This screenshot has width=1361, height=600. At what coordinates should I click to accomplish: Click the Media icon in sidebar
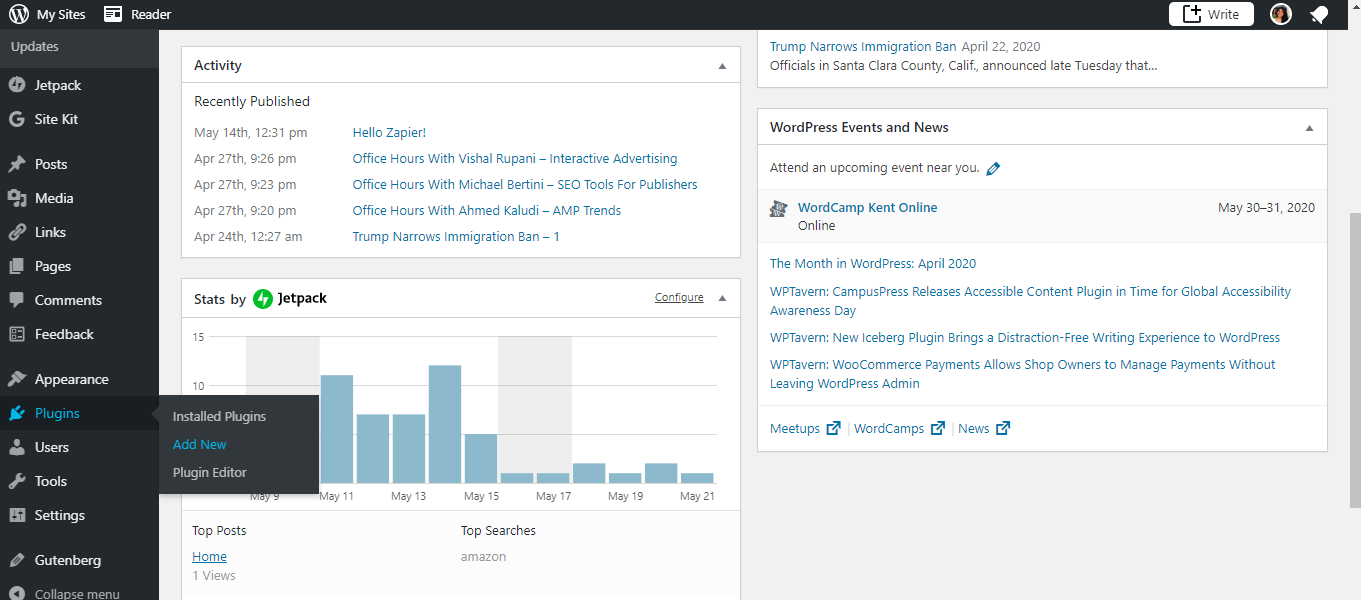[17, 198]
